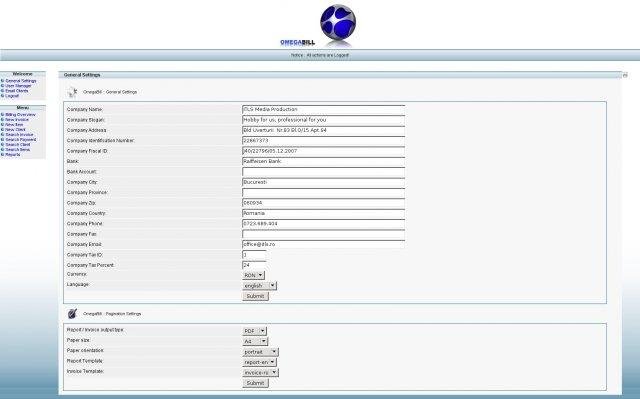Open Search Invoice from the Menu sidebar
Image resolution: width=640 pixels, height=399 pixels.
pyautogui.click(x=19, y=135)
